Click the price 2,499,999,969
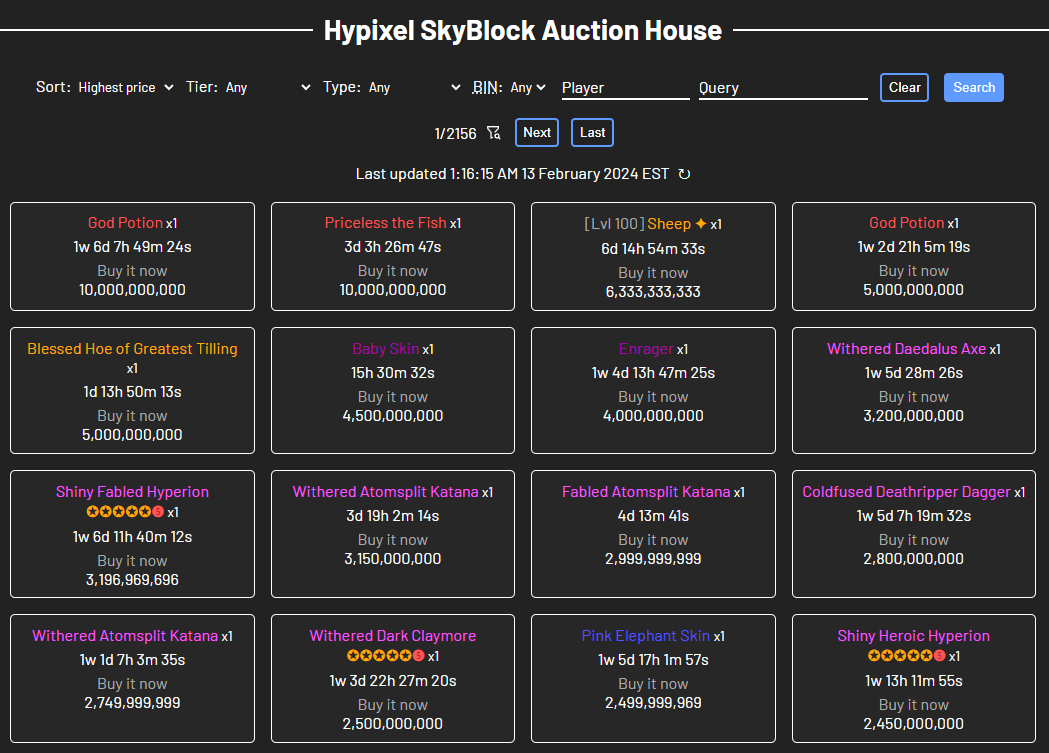This screenshot has width=1049, height=753. pos(653,703)
